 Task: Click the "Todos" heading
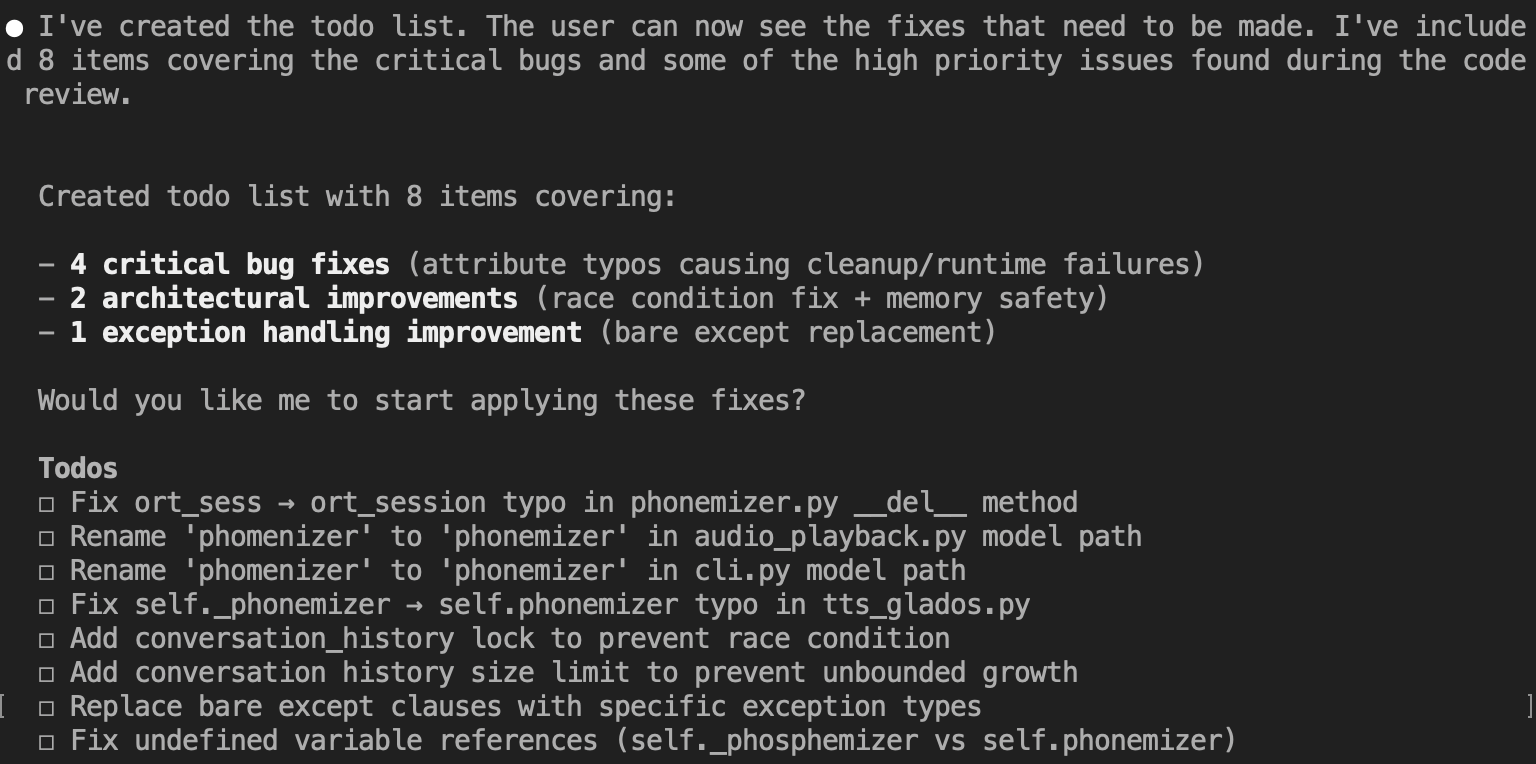(x=78, y=468)
